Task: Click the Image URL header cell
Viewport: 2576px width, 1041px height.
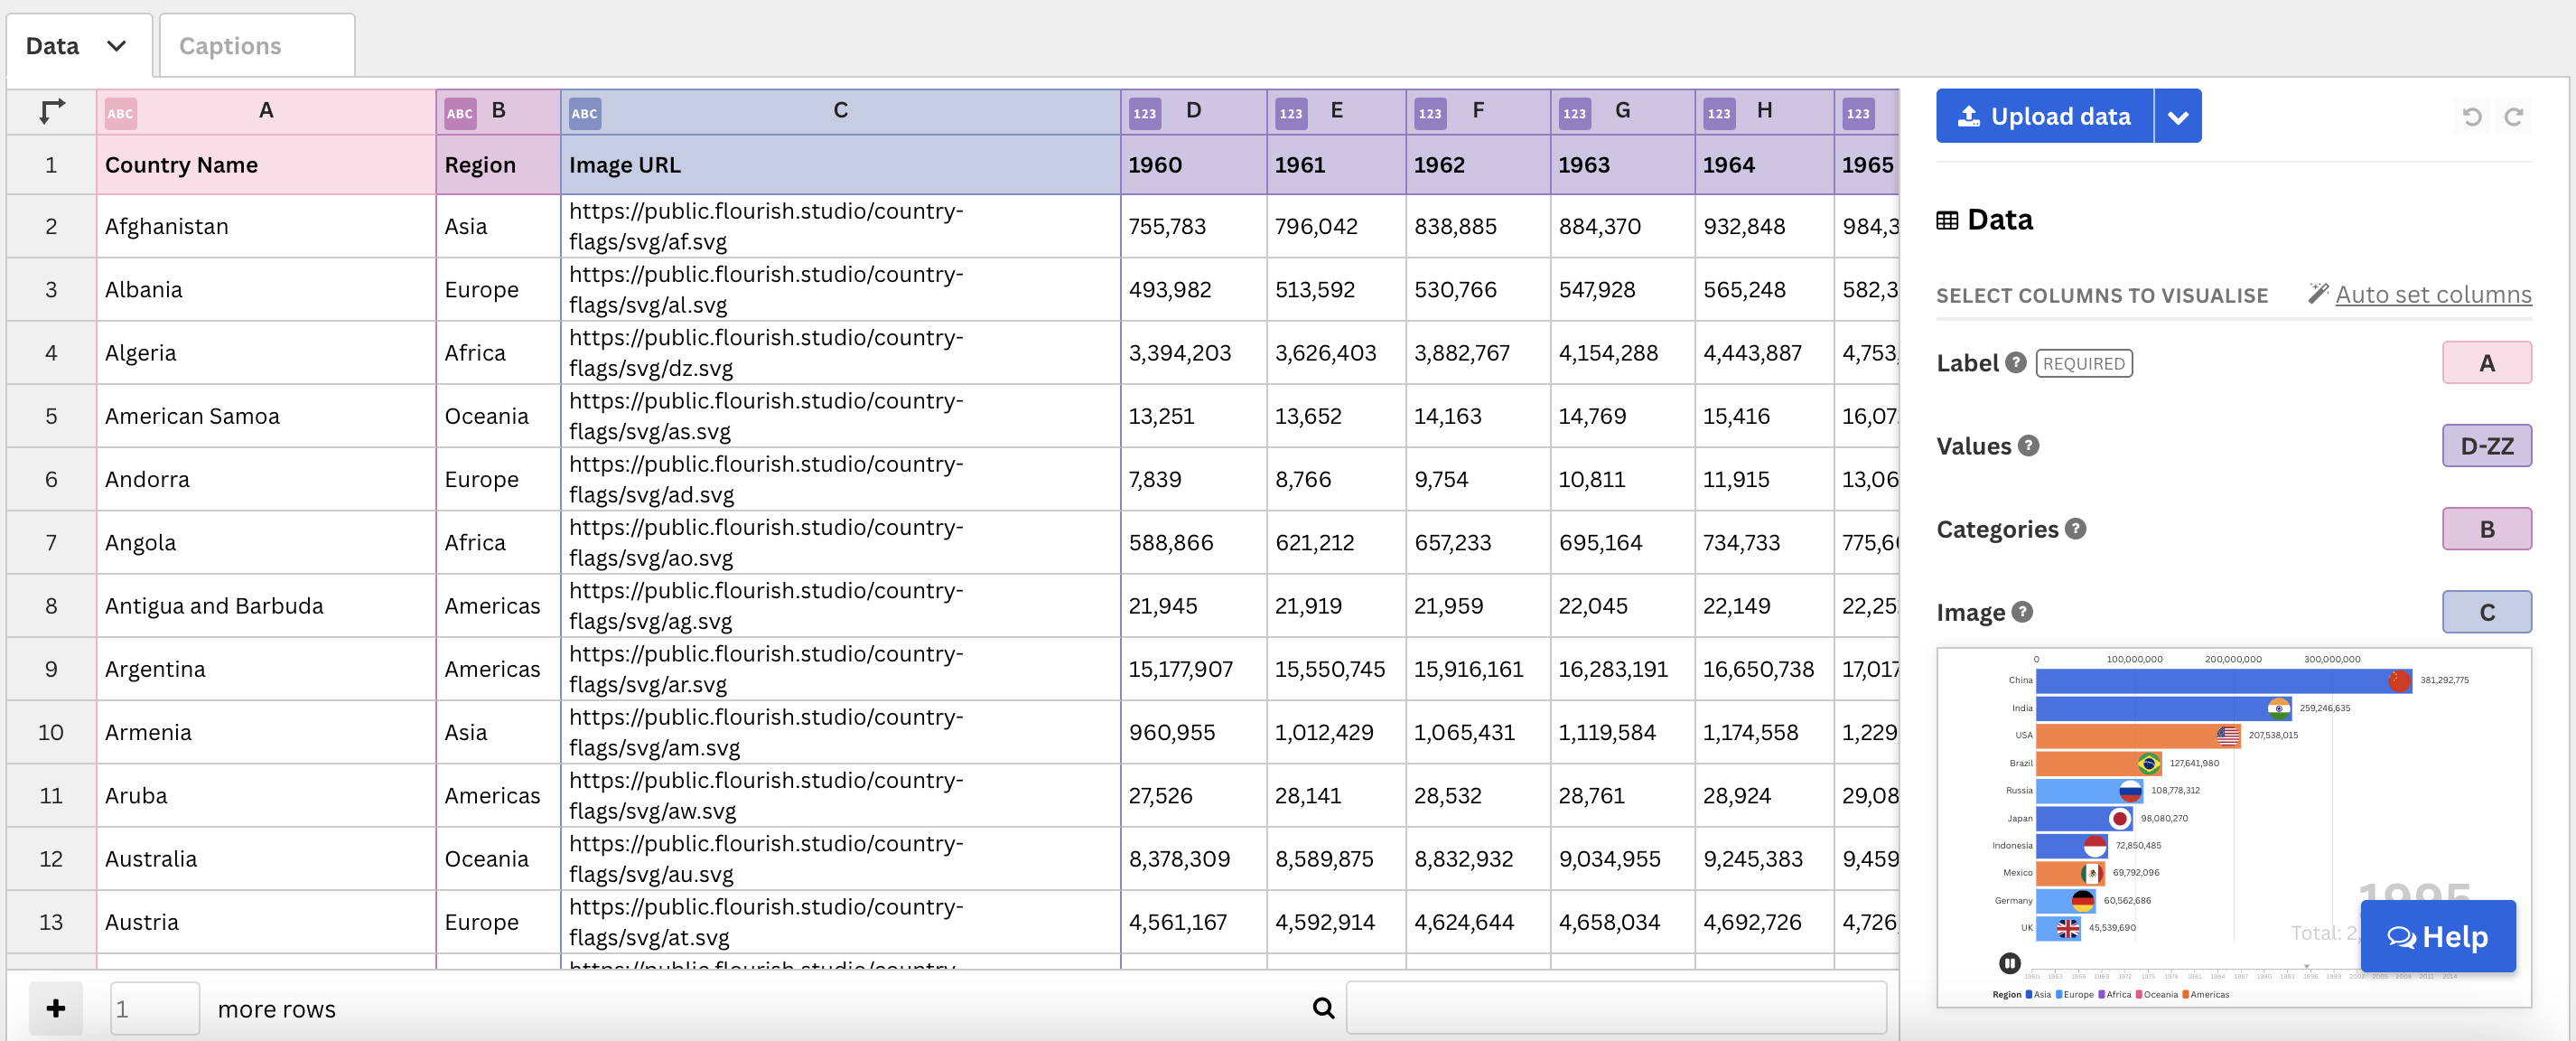Action: tap(840, 165)
